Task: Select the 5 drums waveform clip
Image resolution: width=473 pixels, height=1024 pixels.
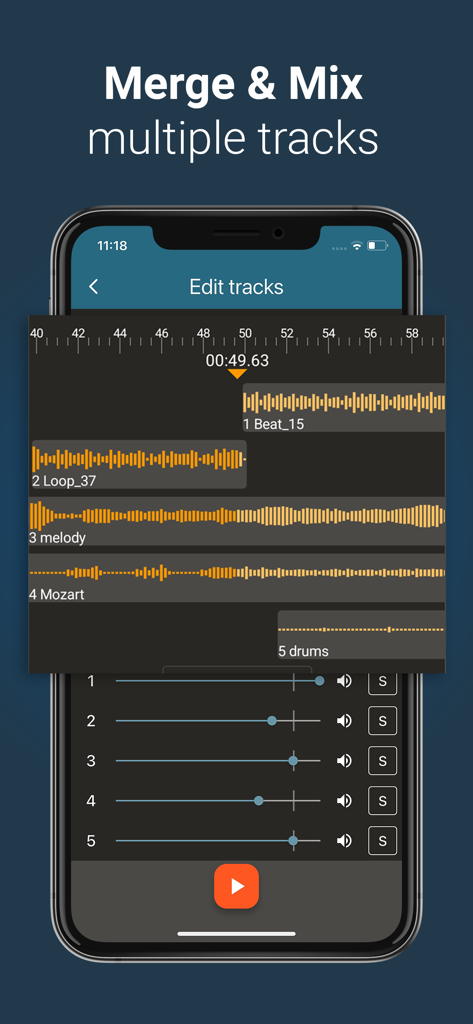Action: click(361, 635)
